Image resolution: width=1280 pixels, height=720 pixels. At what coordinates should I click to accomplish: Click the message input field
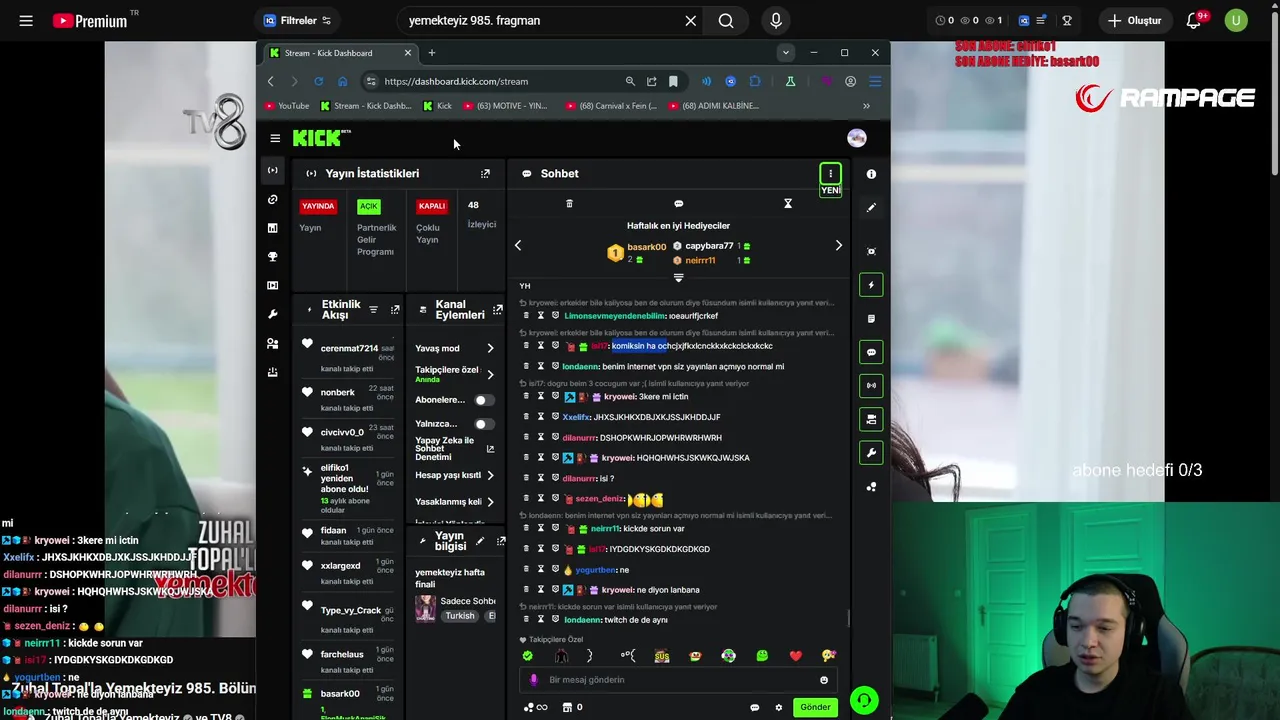coord(680,680)
